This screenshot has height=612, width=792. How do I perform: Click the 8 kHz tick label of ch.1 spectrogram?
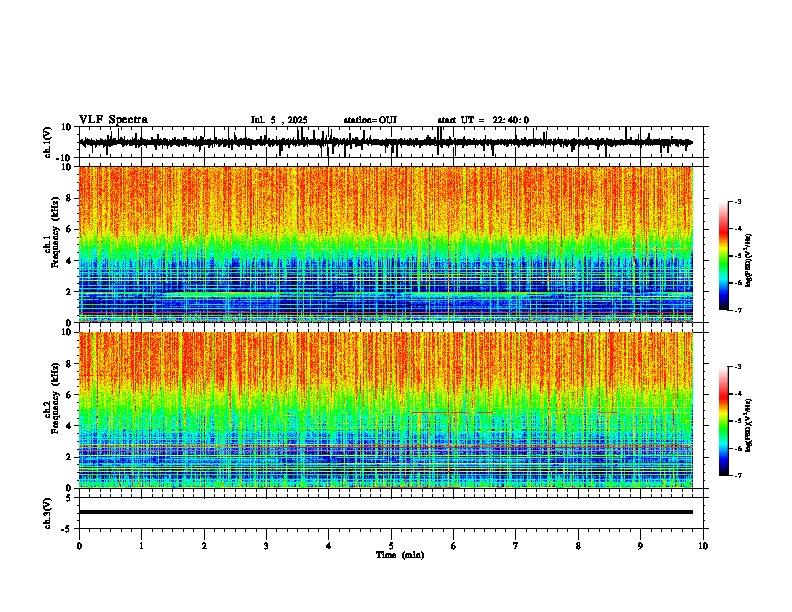coord(69,198)
